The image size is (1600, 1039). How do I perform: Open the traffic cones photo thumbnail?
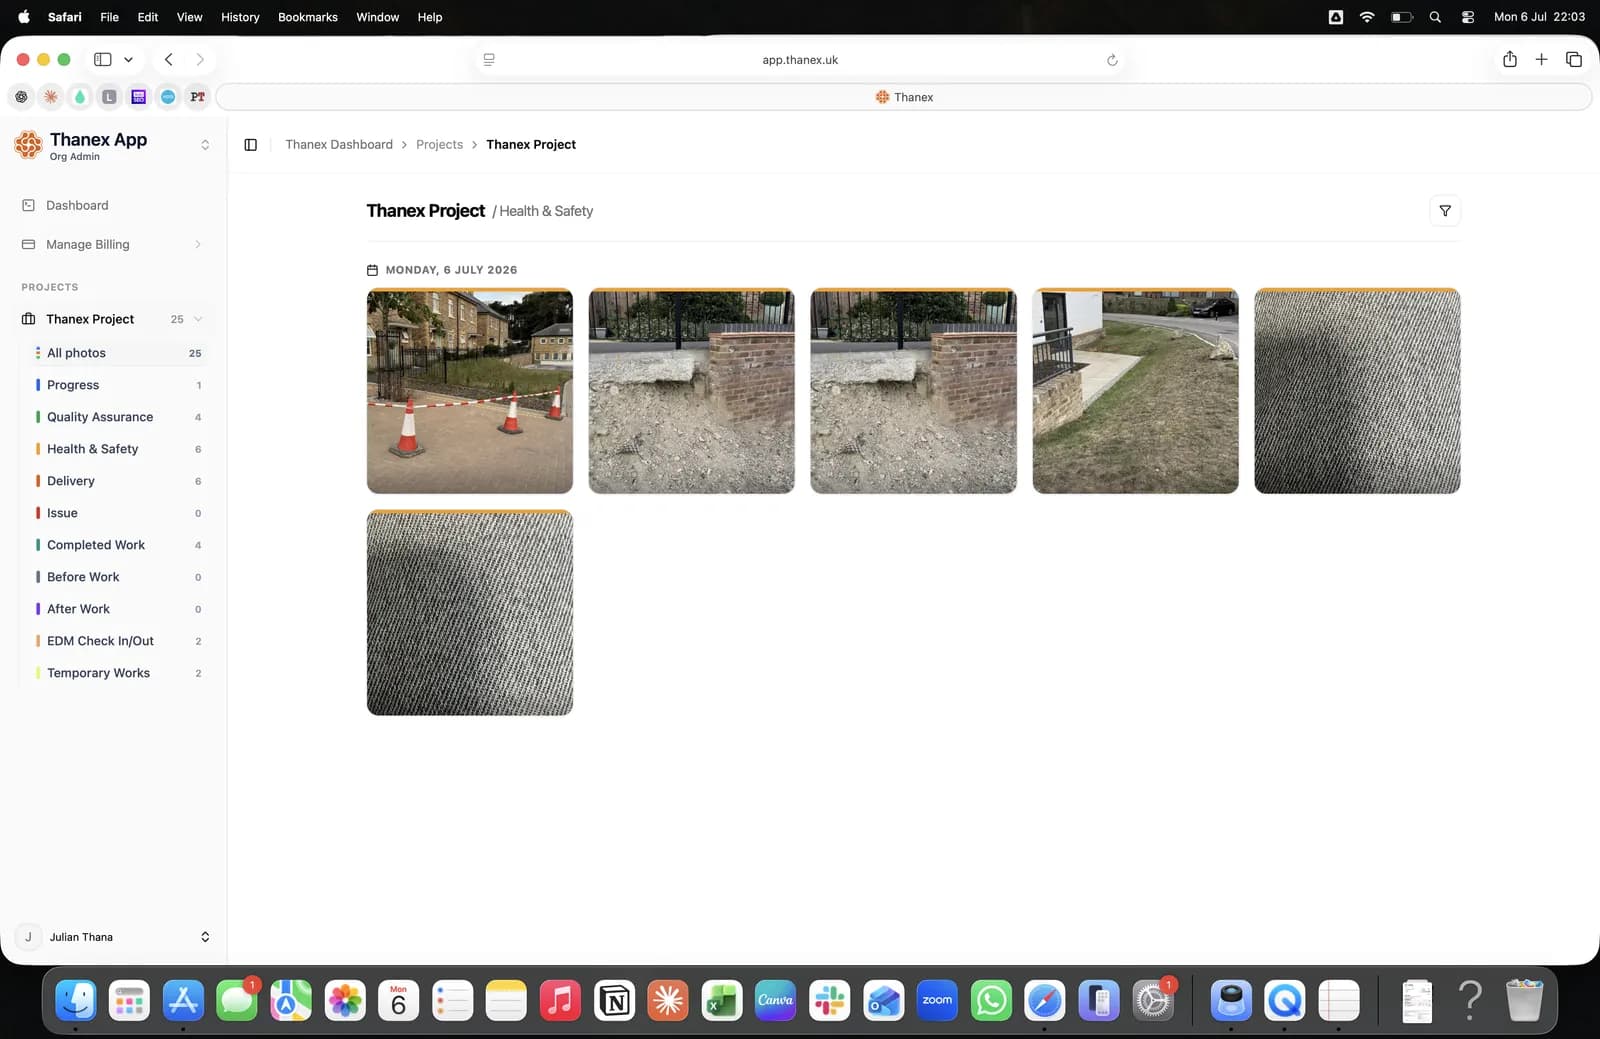tap(470, 391)
